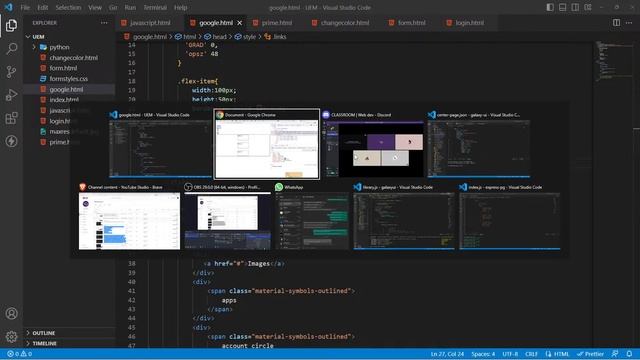Open Explorer More Actions ellipsis
This screenshot has height=360, width=640.
pyautogui.click(x=104, y=23)
